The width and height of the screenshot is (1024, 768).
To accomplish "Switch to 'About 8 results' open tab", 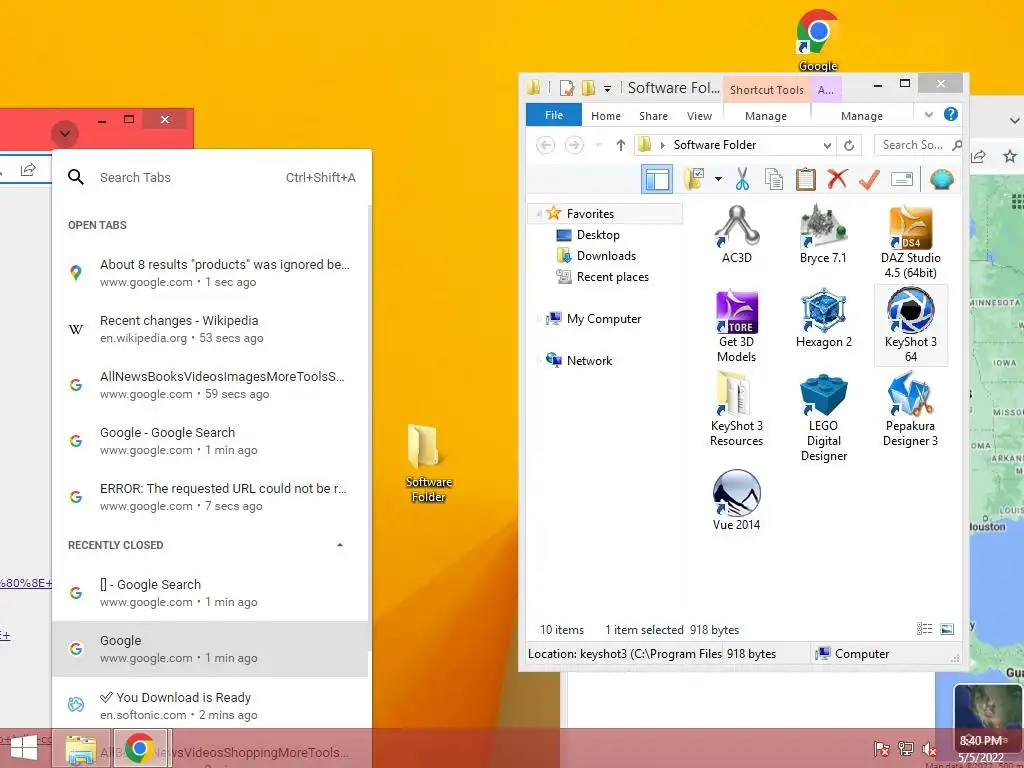I will [x=210, y=273].
